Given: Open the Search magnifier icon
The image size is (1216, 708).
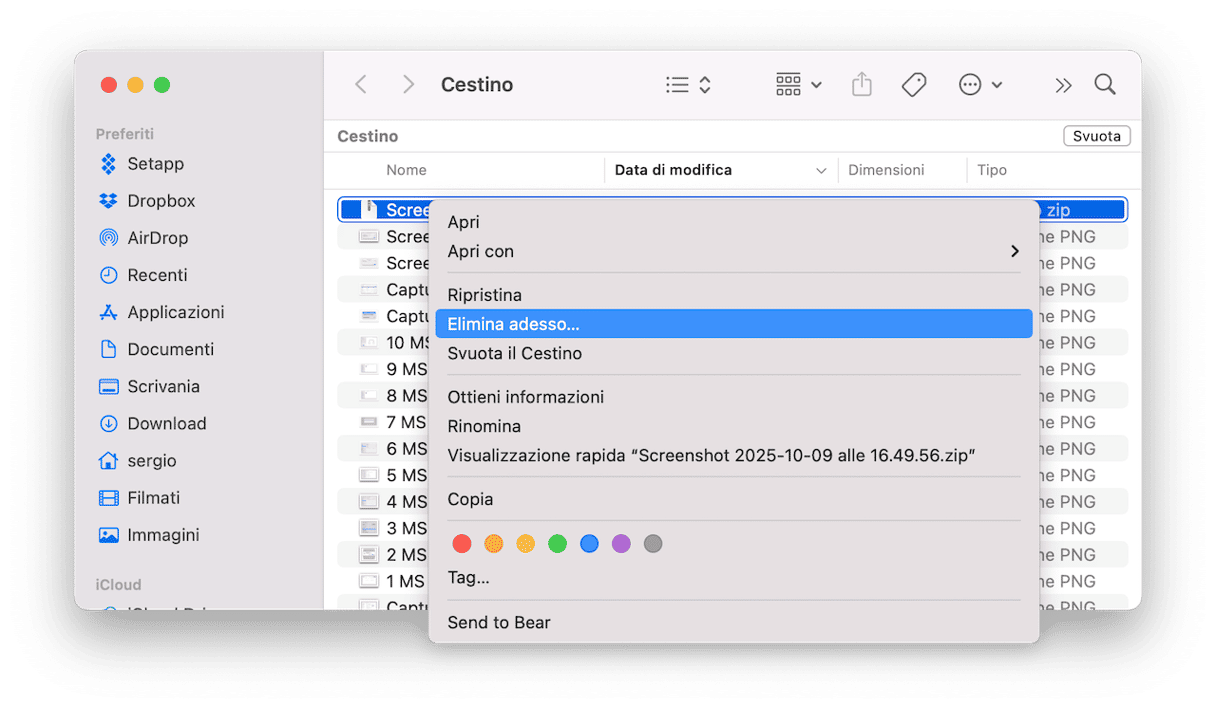Looking at the screenshot, I should 1104,85.
